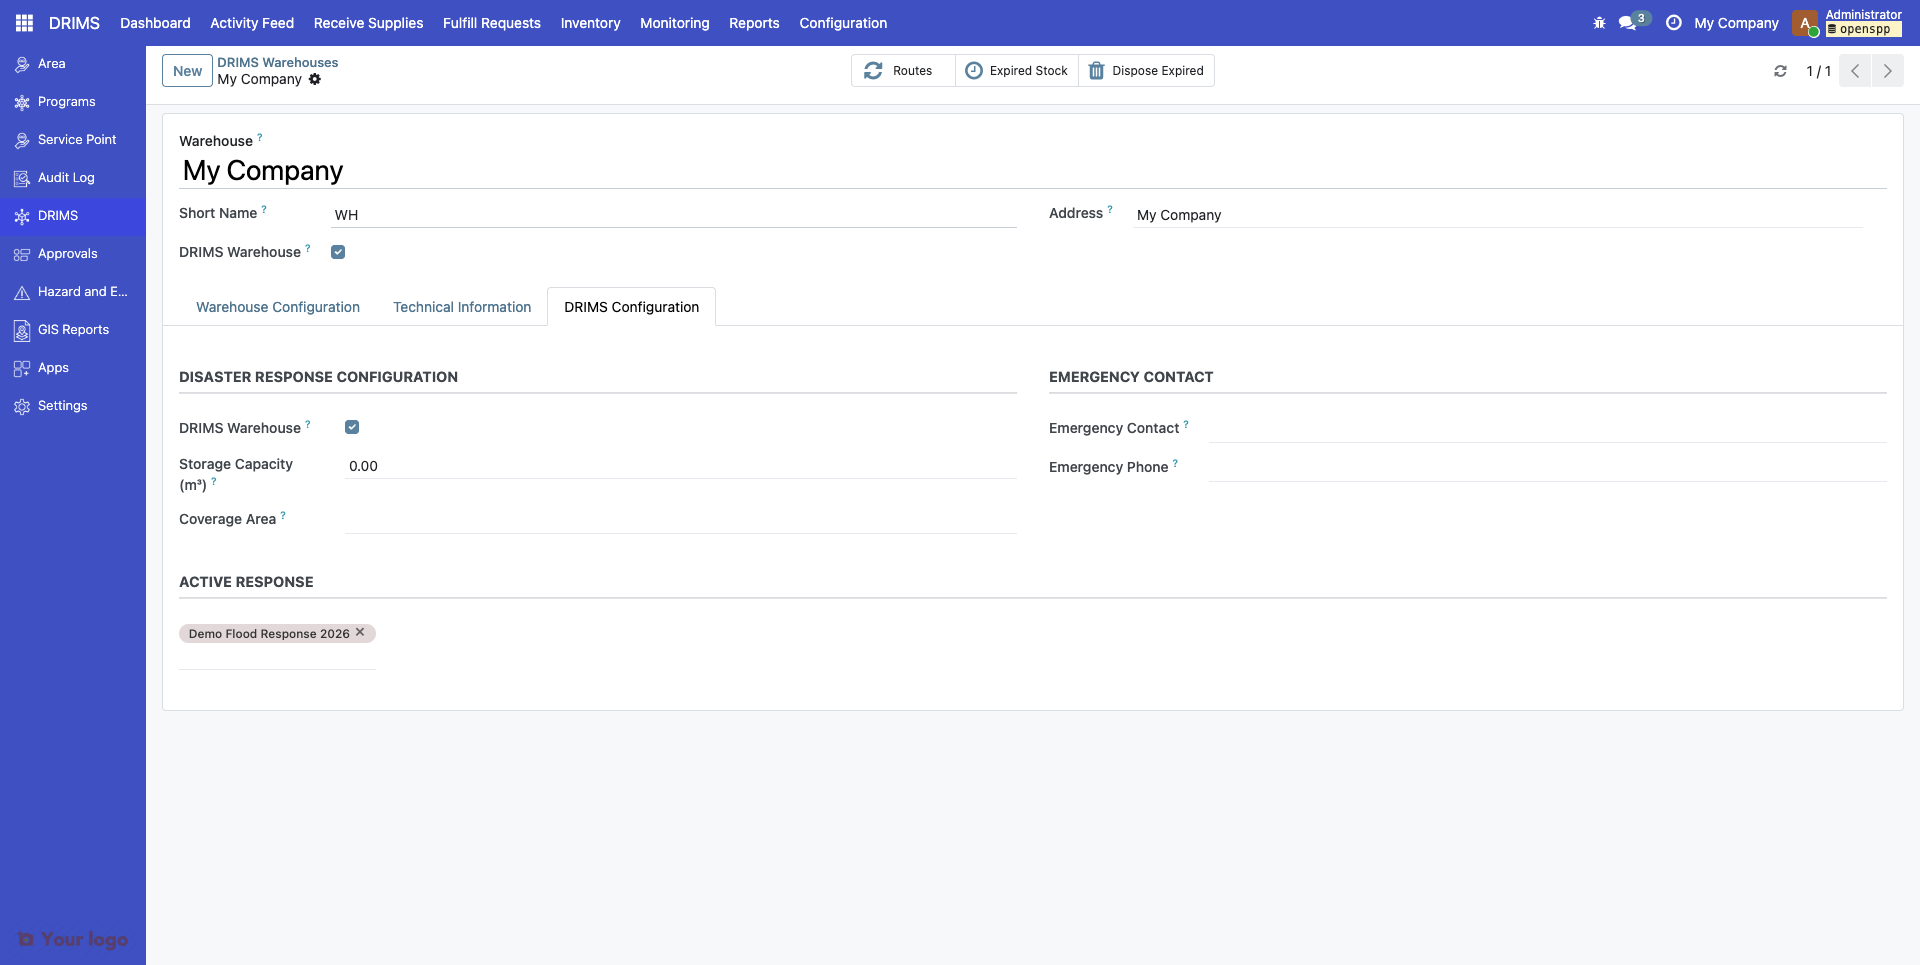Remove the Demo Flood Response 2026 tag

[x=360, y=632]
